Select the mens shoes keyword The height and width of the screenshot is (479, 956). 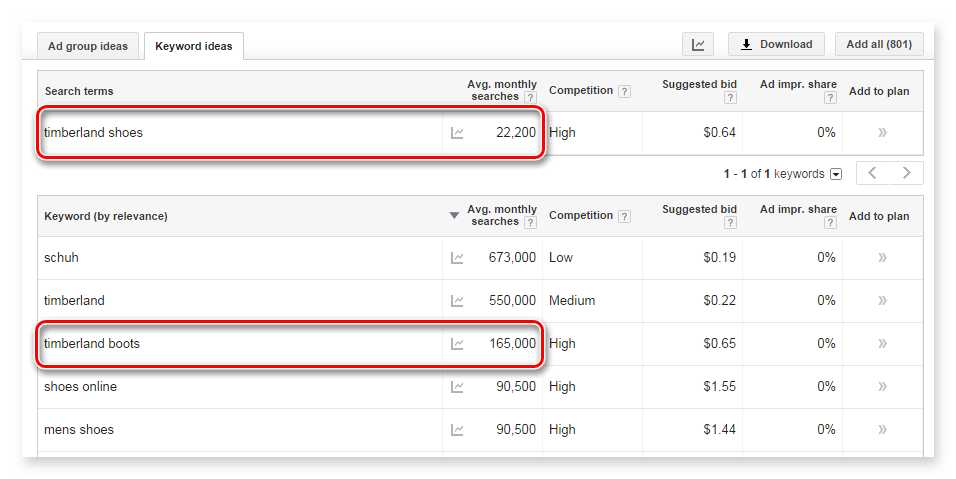(x=79, y=430)
